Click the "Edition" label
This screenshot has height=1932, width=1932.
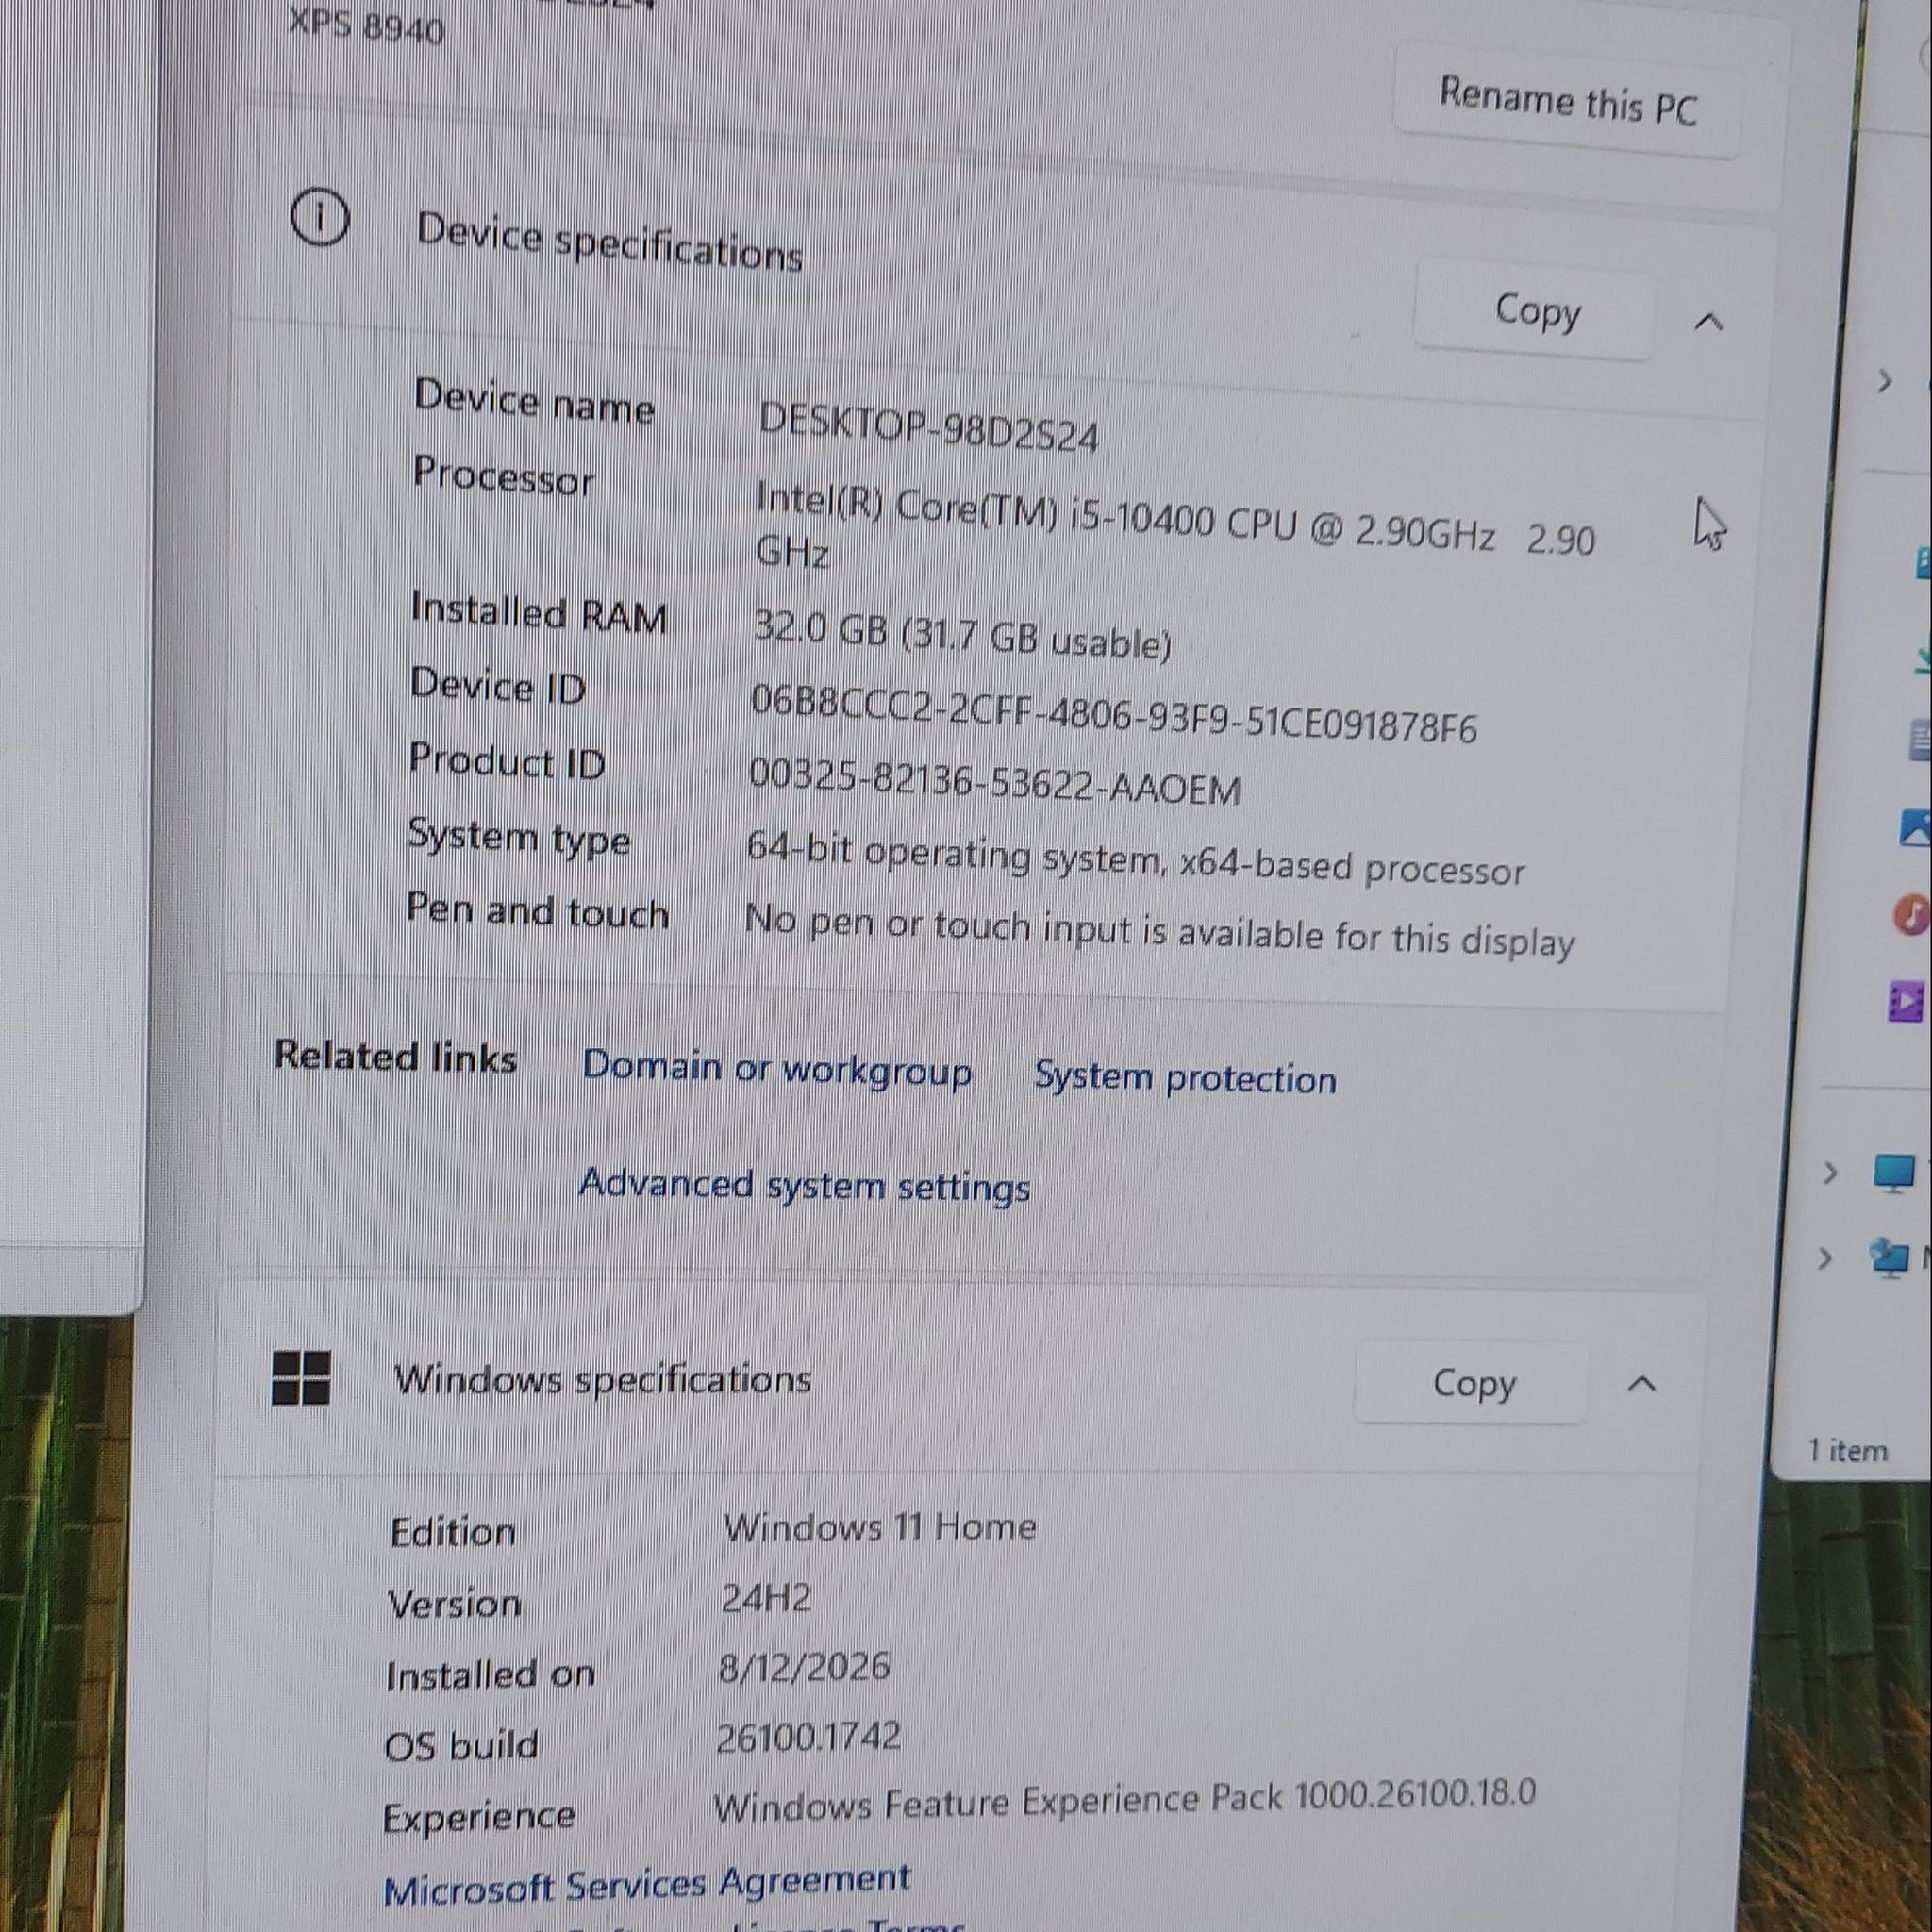point(453,1532)
